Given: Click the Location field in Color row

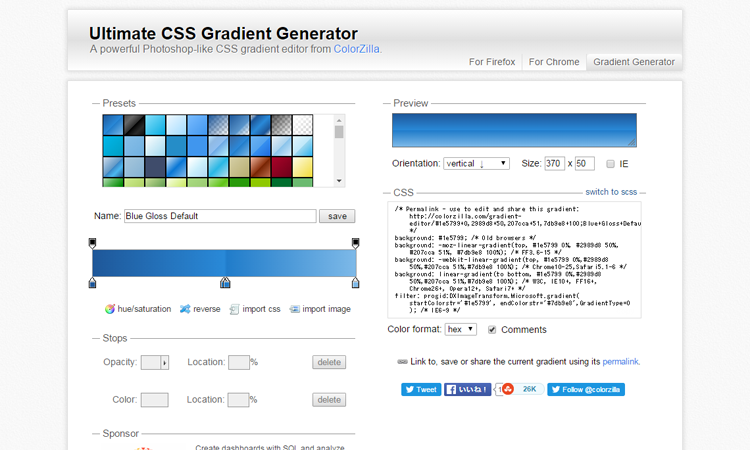Looking at the screenshot, I should [x=238, y=400].
